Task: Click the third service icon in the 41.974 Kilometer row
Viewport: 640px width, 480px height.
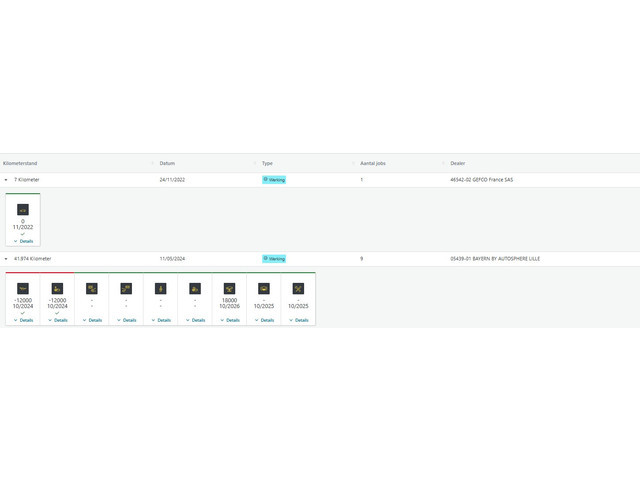Action: [92, 288]
